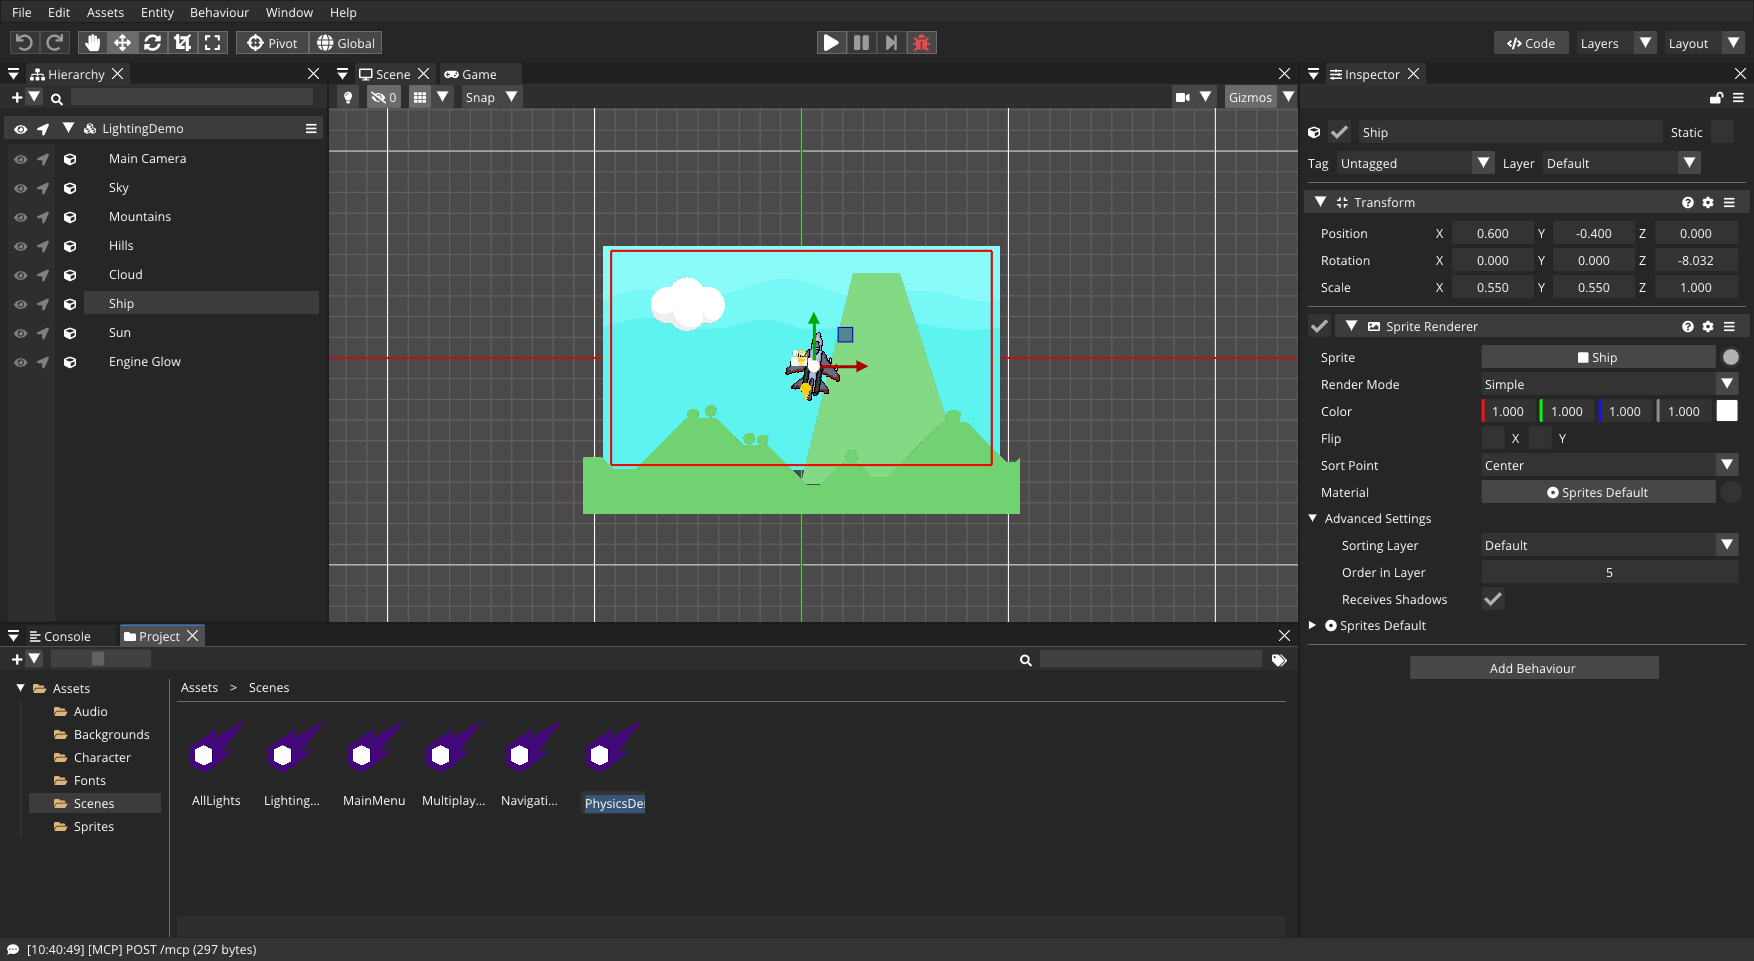
Task: Toggle hidden objects icon in Scene toolbar
Action: (384, 97)
